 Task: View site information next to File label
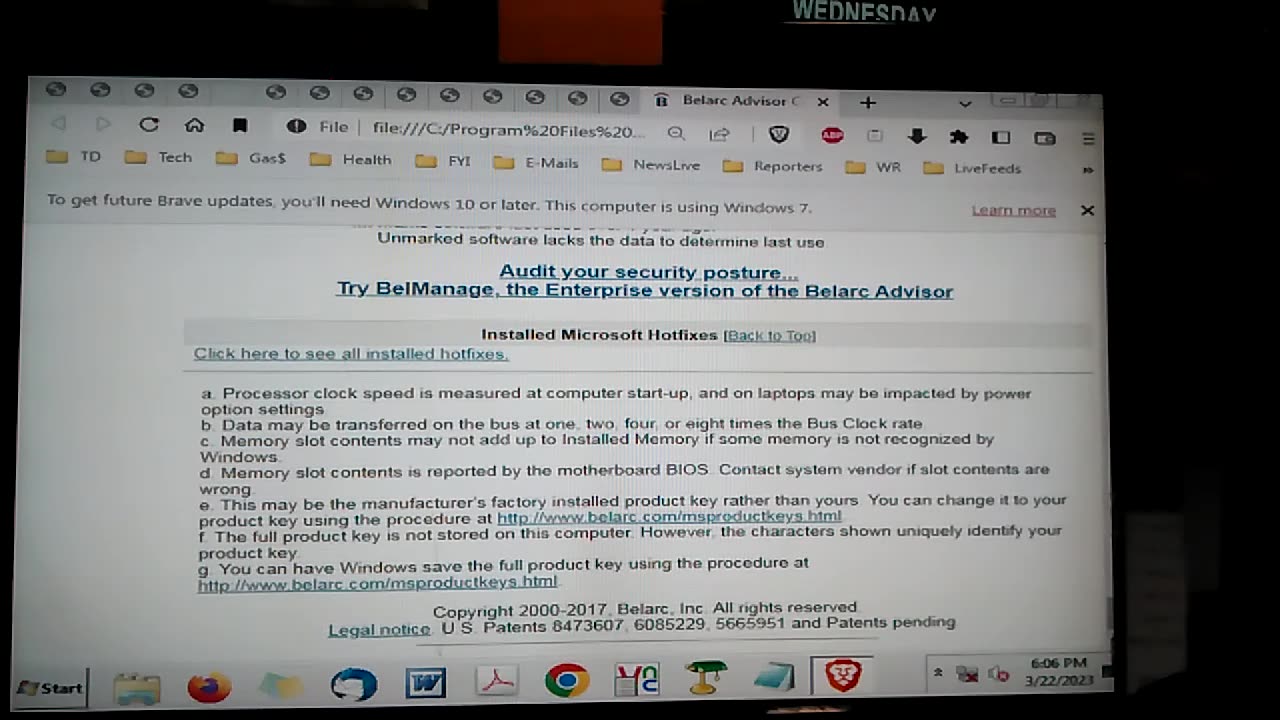point(296,127)
